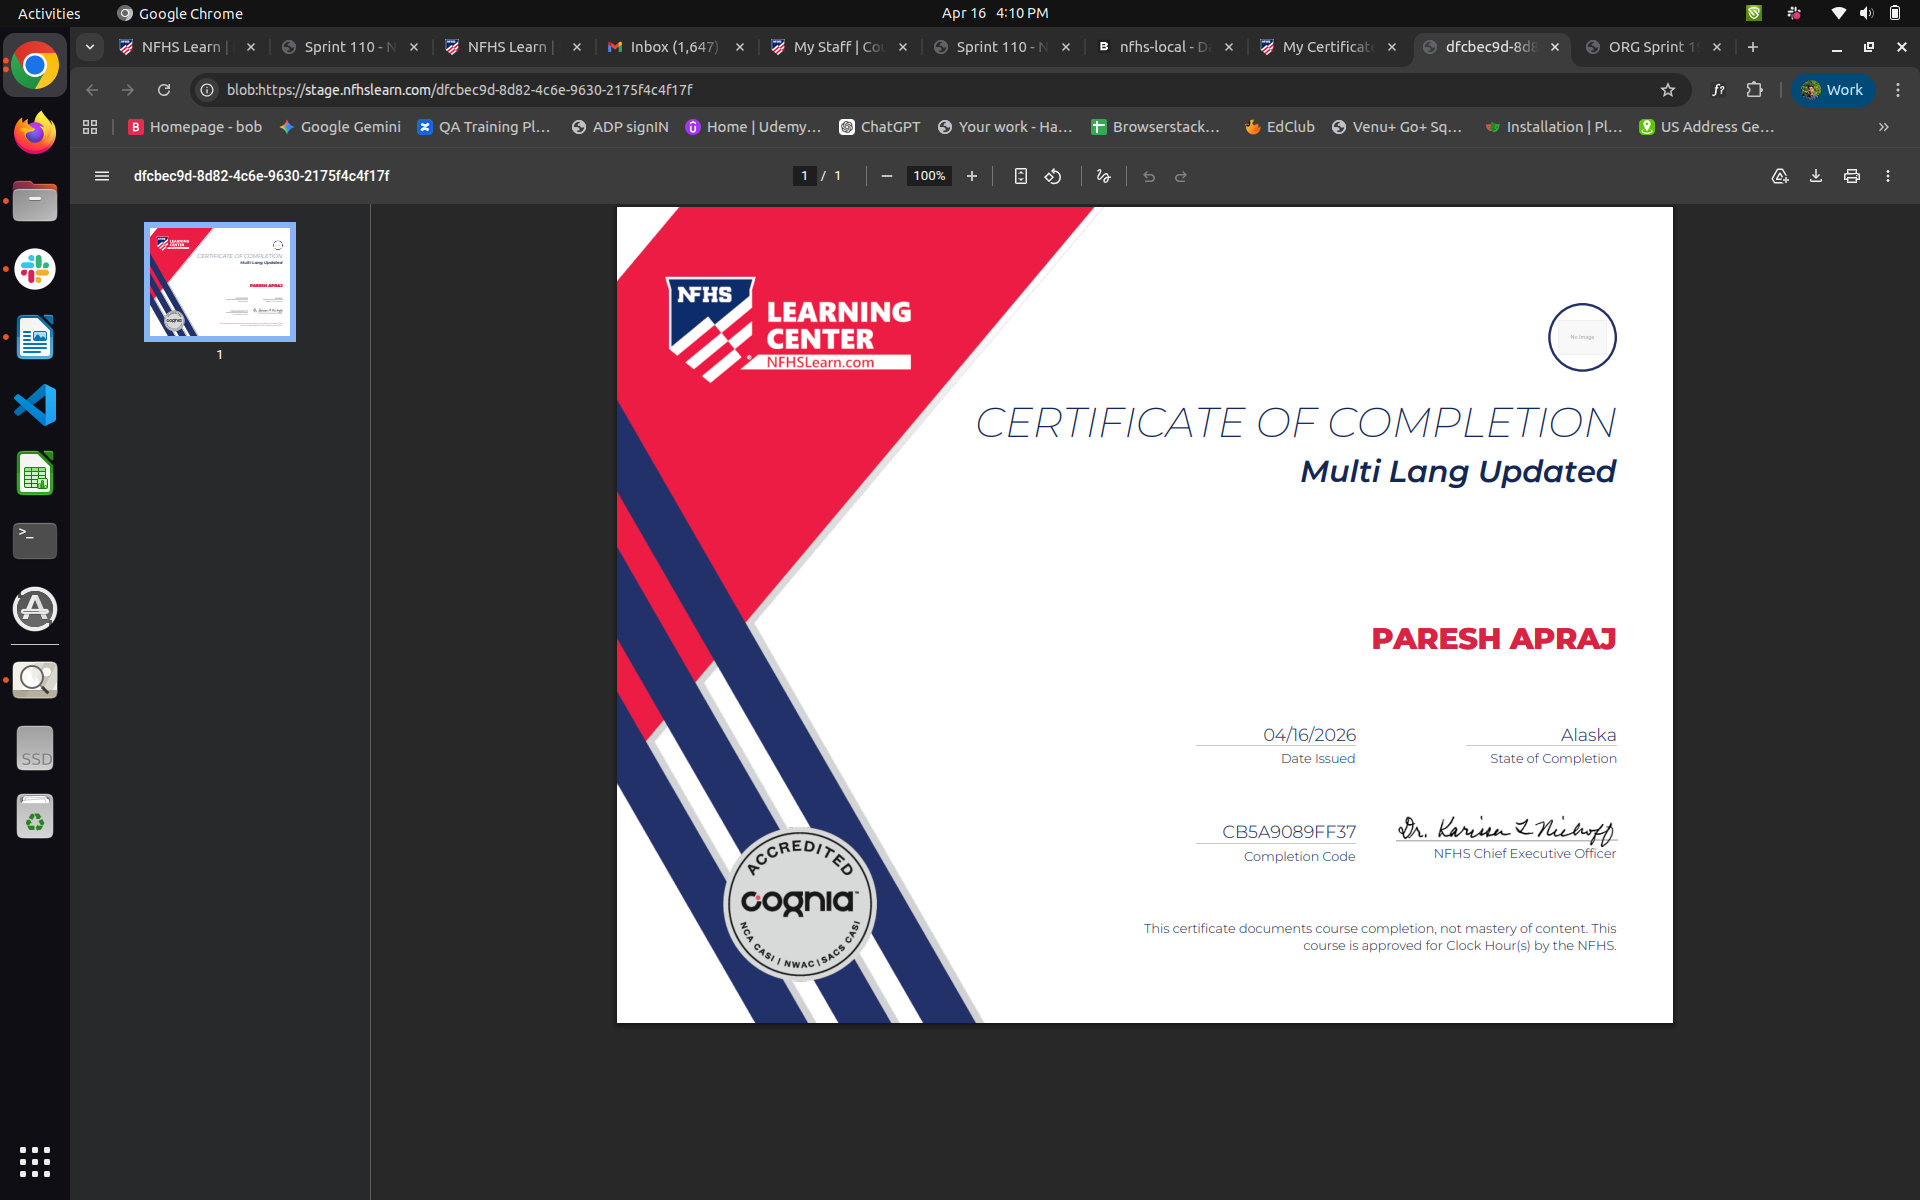This screenshot has width=1920, height=1200.
Task: Open the Google Gemini bookmark
Action: coord(340,127)
